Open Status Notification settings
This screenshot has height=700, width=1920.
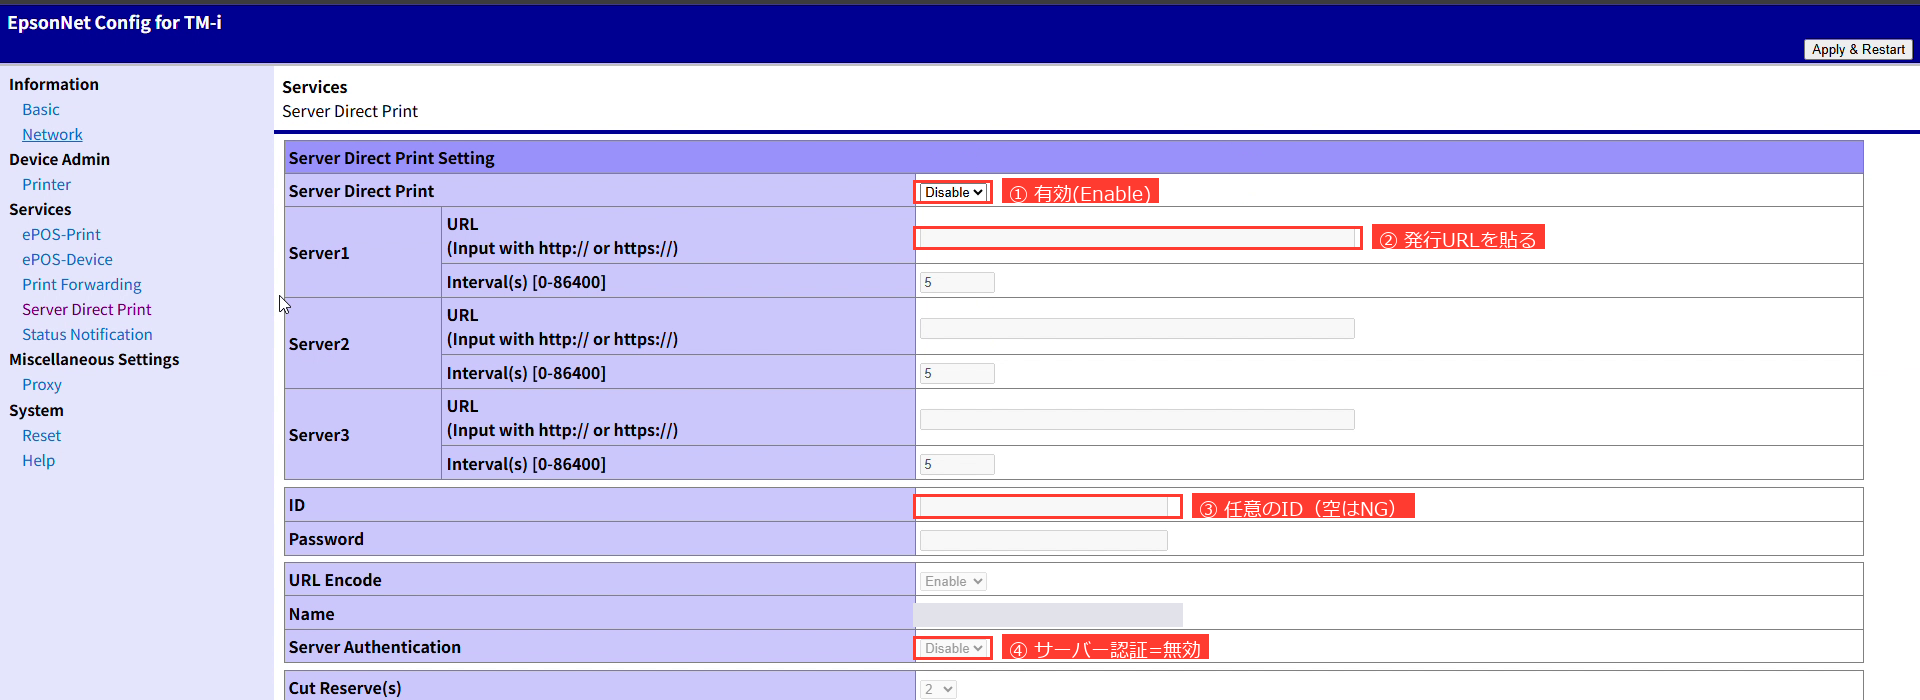[x=87, y=334]
